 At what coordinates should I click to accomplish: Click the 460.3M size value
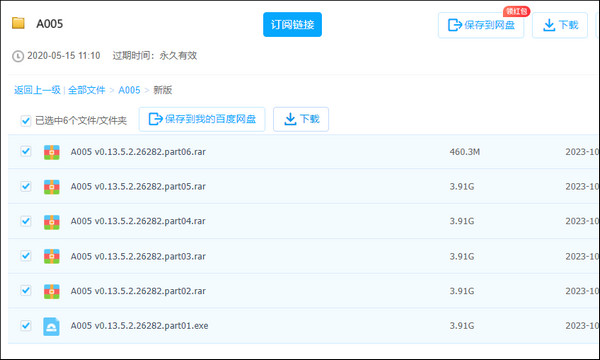(465, 152)
